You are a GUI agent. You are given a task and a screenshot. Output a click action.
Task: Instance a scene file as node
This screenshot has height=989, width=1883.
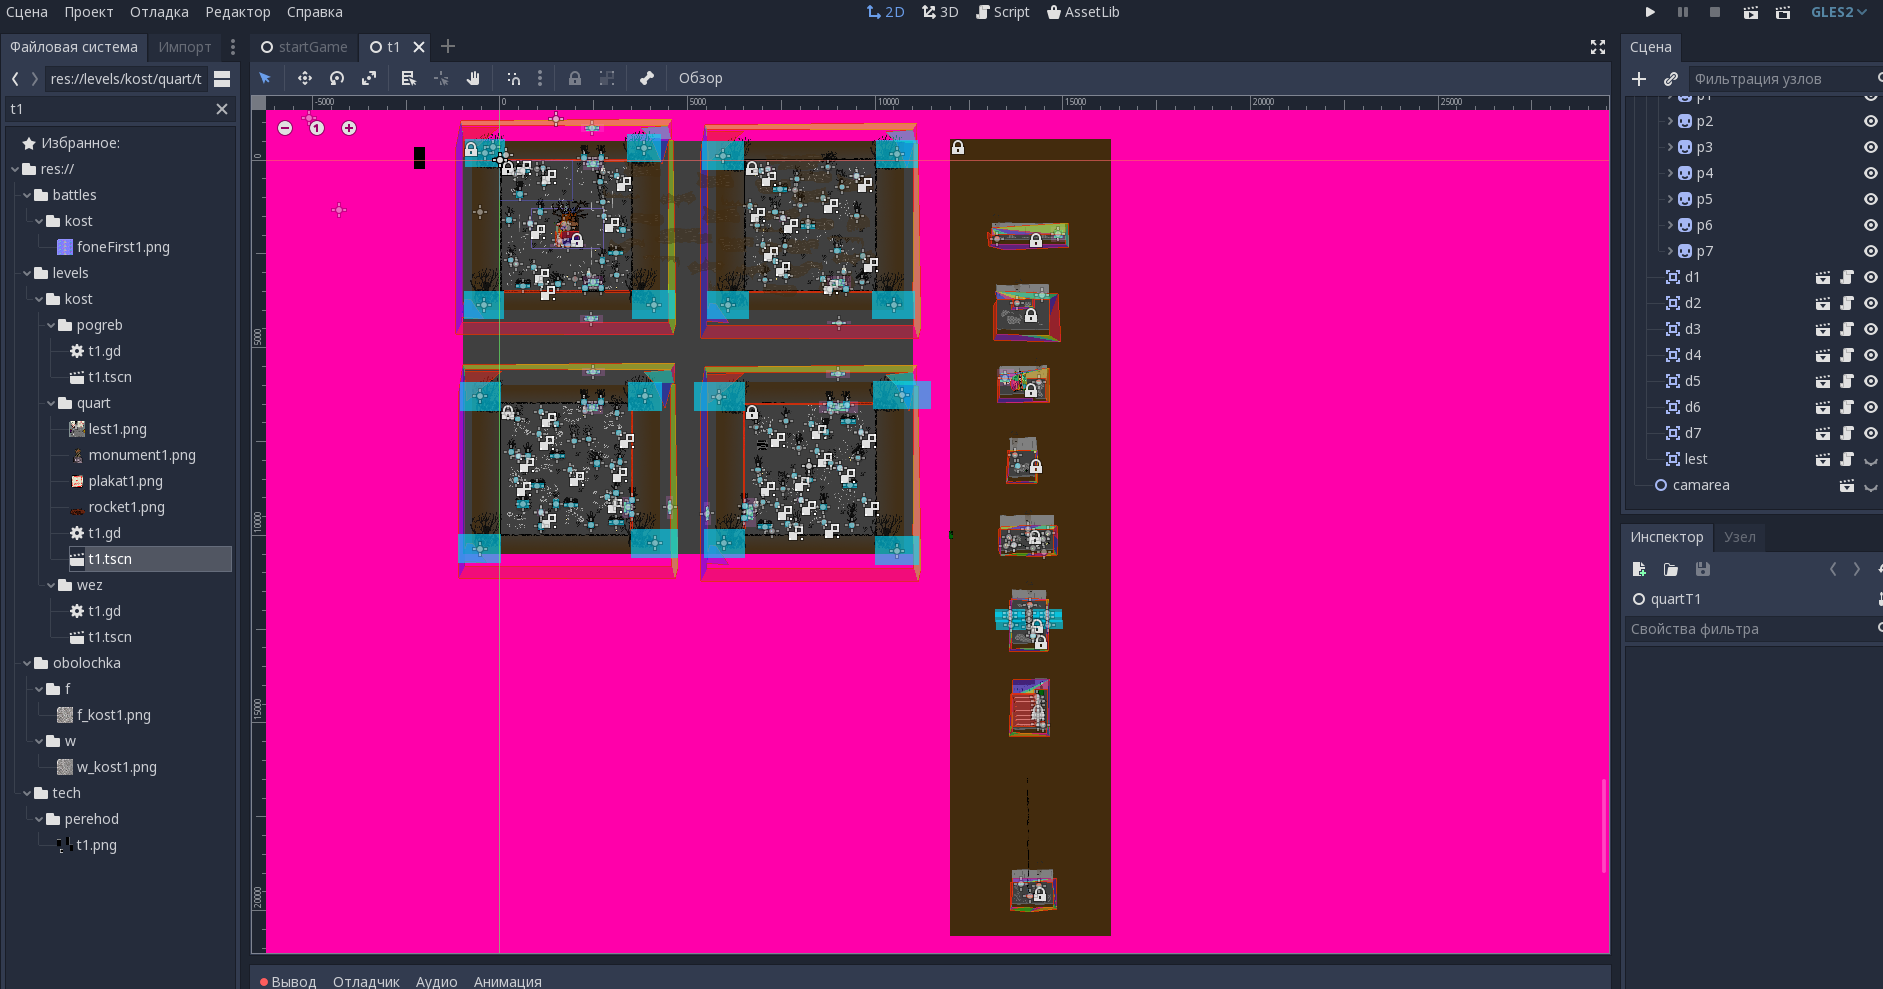1671,79
